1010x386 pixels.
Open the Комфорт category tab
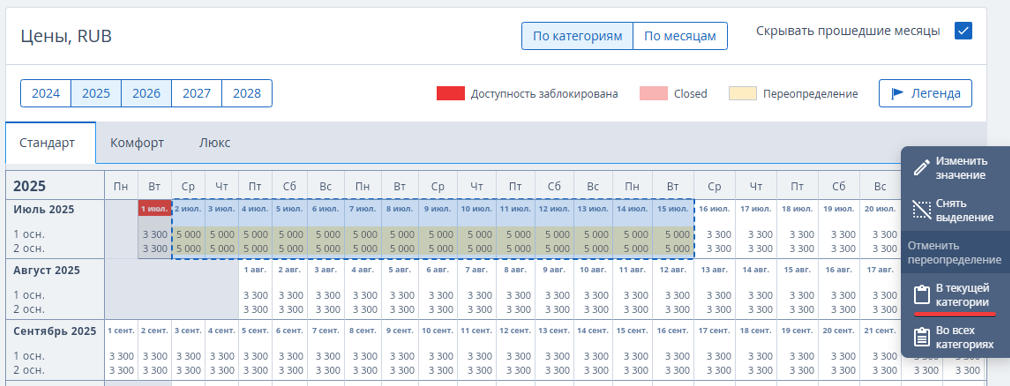[137, 142]
